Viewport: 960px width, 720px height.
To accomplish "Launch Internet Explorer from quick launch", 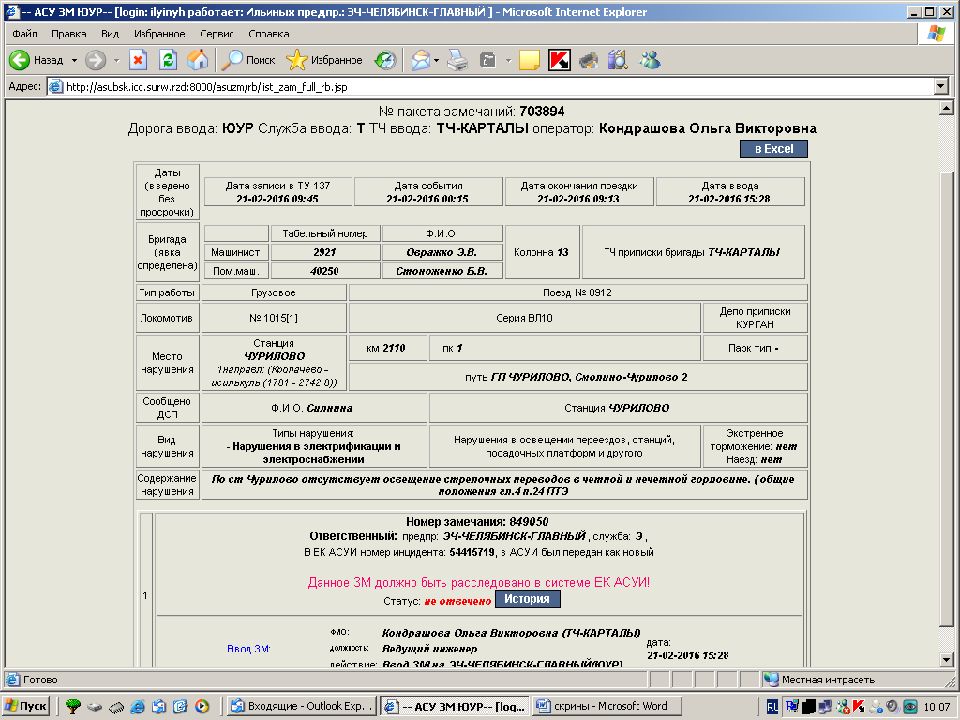I will point(138,706).
